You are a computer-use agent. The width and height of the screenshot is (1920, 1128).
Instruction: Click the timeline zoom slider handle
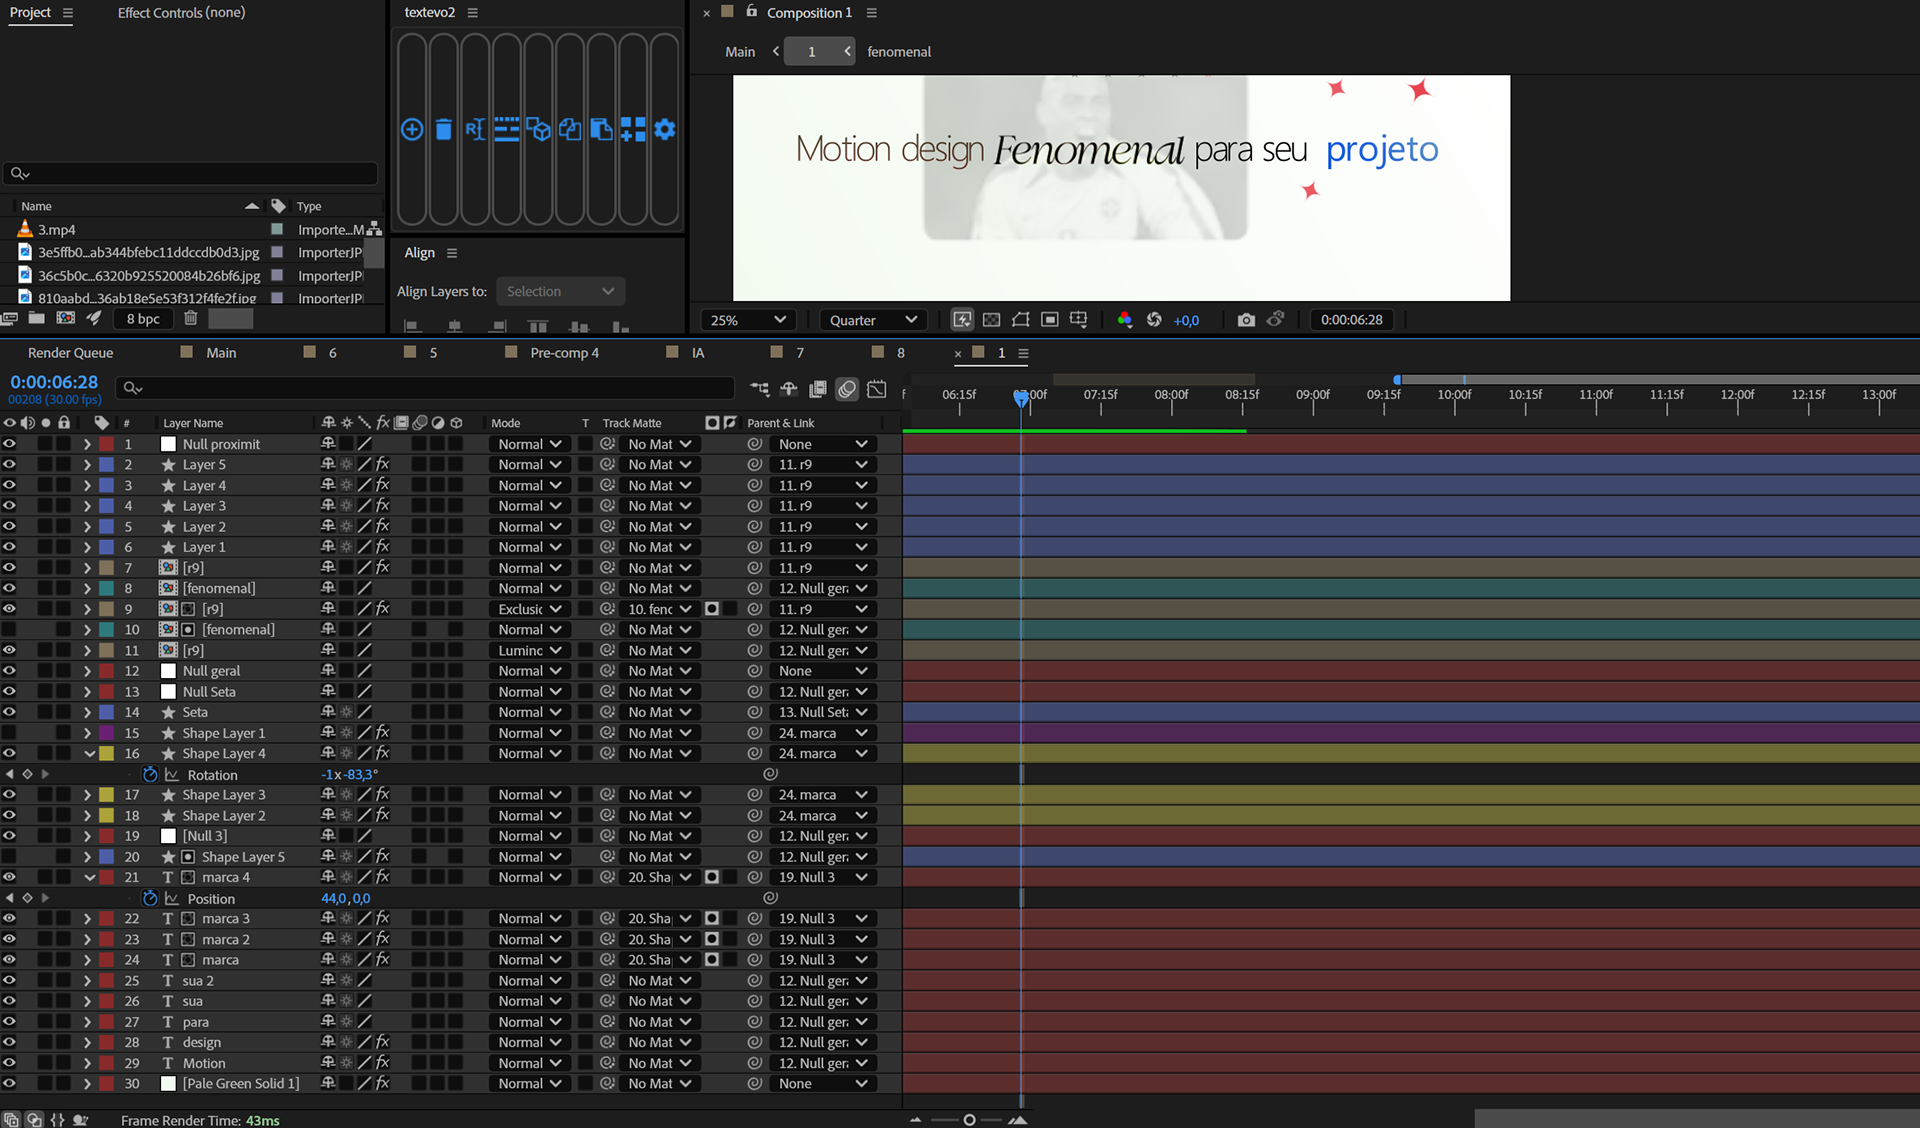tap(969, 1120)
